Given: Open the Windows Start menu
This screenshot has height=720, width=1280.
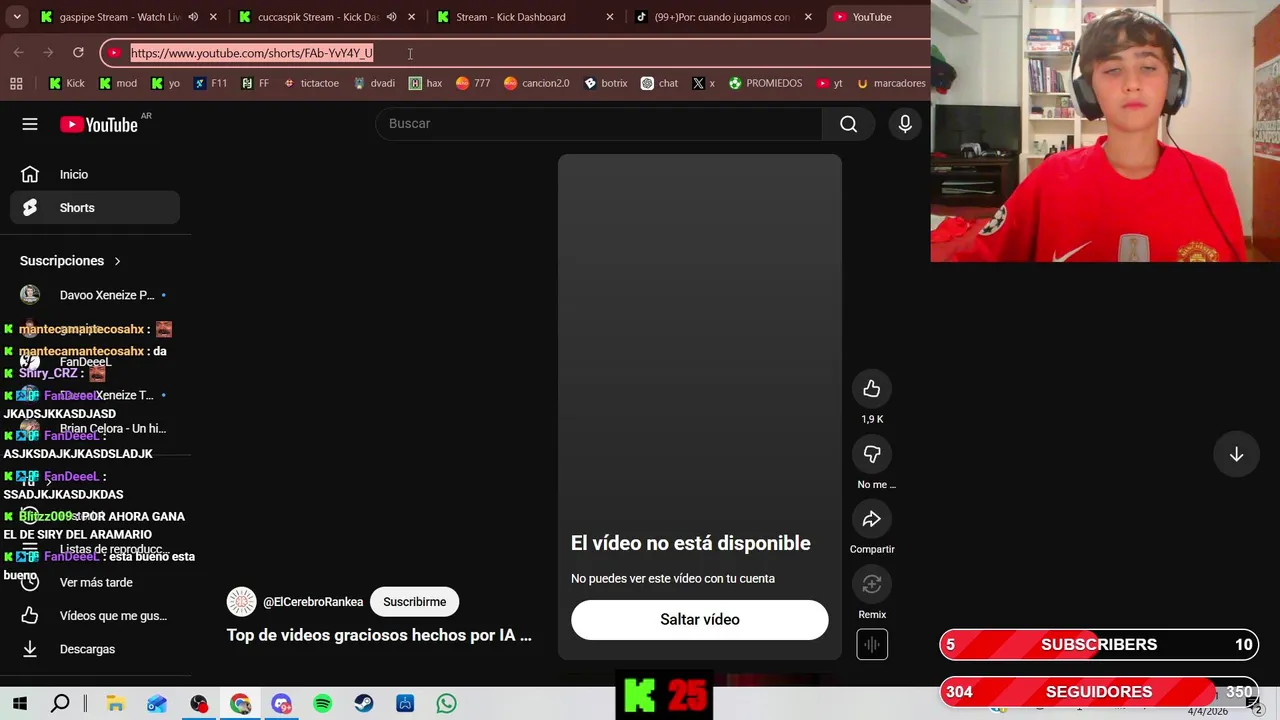Looking at the screenshot, I should click(x=20, y=704).
